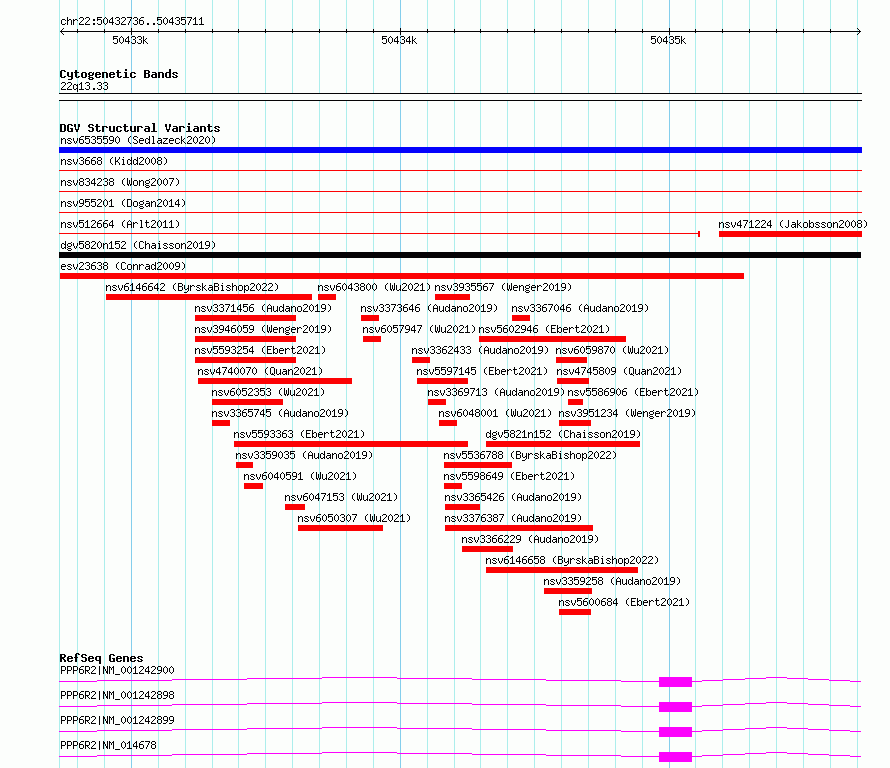Screen dimensions: 890x768
Task: Click the RefSeq Genes track title
Action: [102, 658]
